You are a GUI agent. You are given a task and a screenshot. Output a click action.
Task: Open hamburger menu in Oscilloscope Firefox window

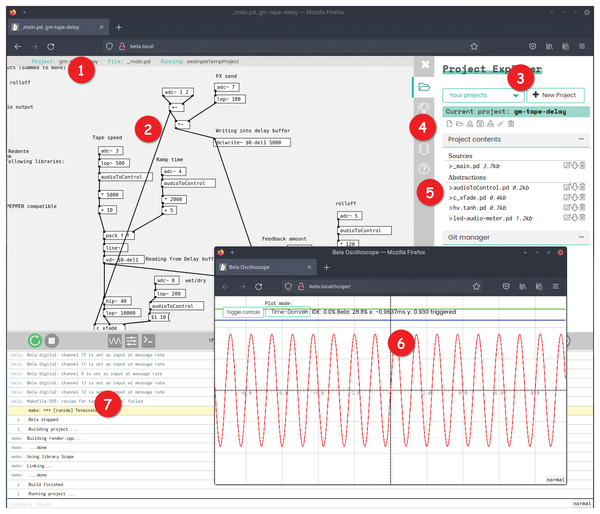(556, 286)
